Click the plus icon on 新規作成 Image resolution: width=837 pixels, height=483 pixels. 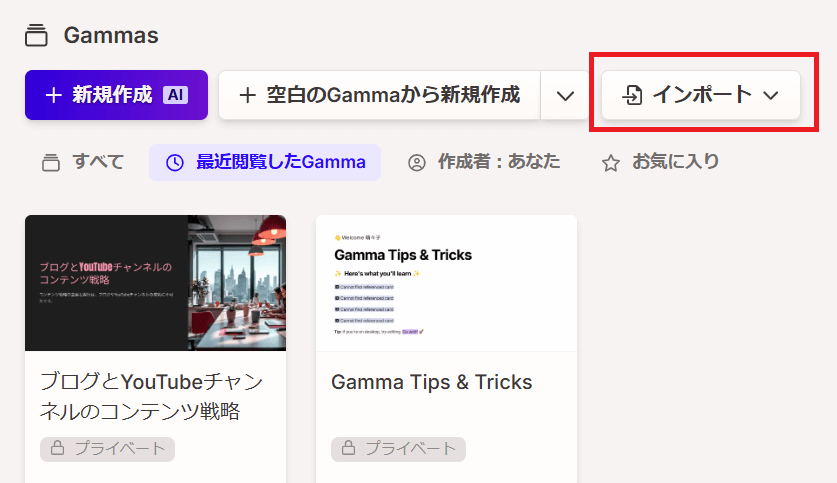53,96
